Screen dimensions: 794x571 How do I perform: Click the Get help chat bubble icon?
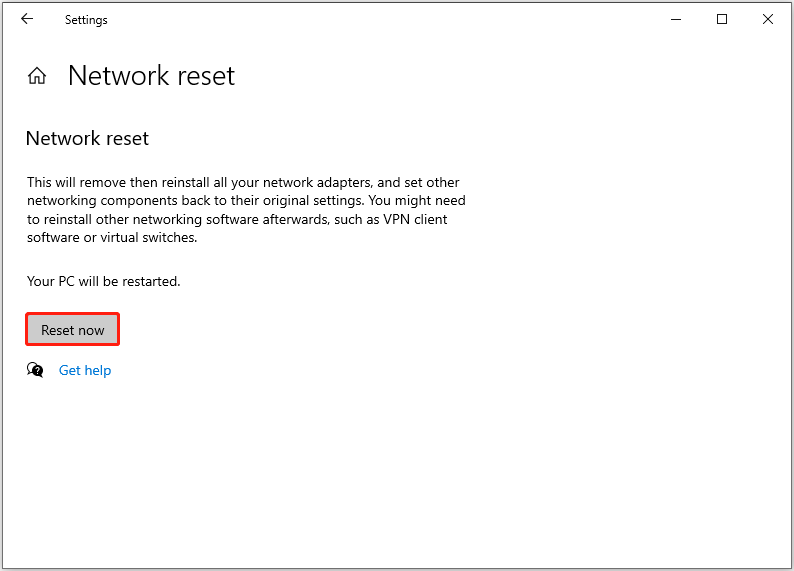click(36, 370)
